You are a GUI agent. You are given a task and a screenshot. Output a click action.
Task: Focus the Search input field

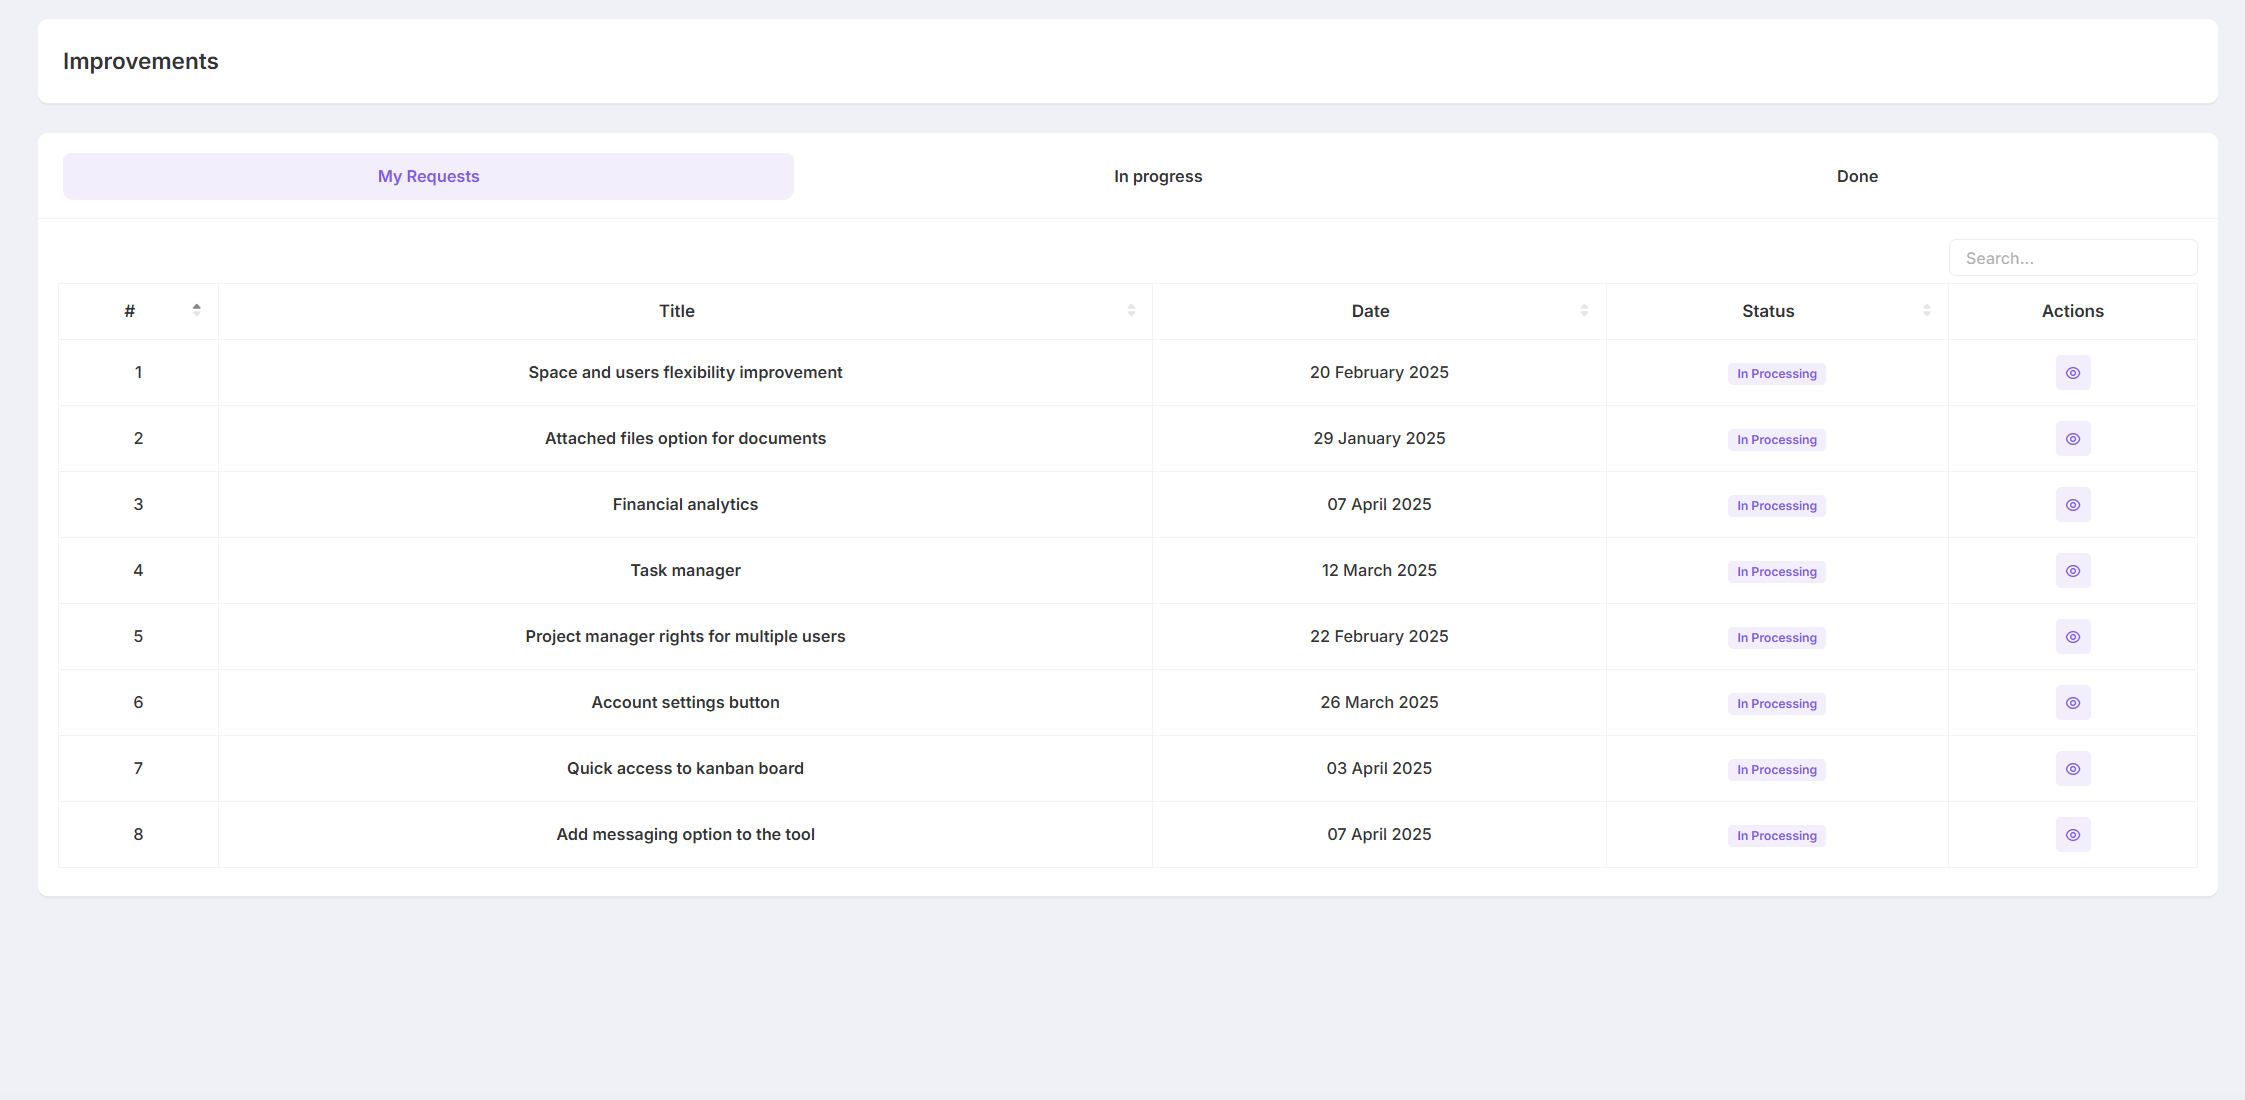point(2072,258)
